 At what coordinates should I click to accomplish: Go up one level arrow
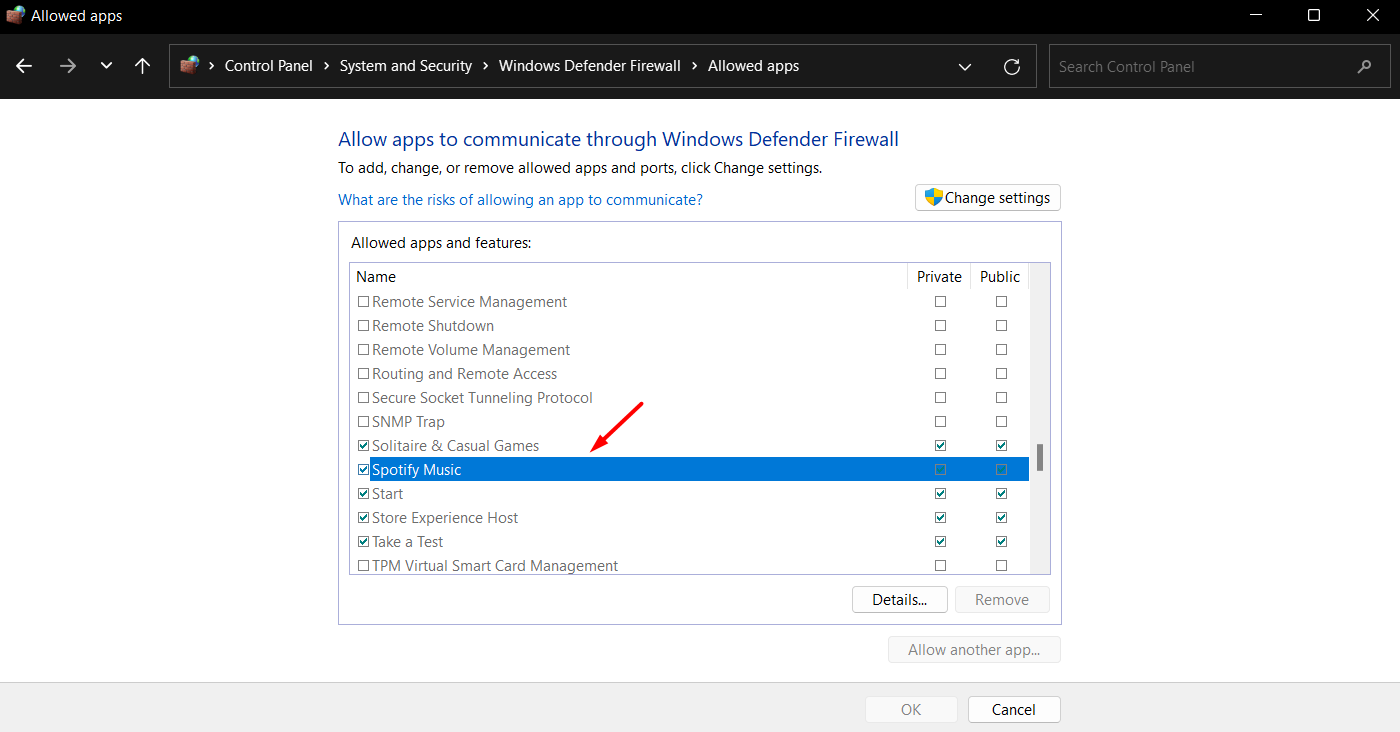click(x=142, y=66)
